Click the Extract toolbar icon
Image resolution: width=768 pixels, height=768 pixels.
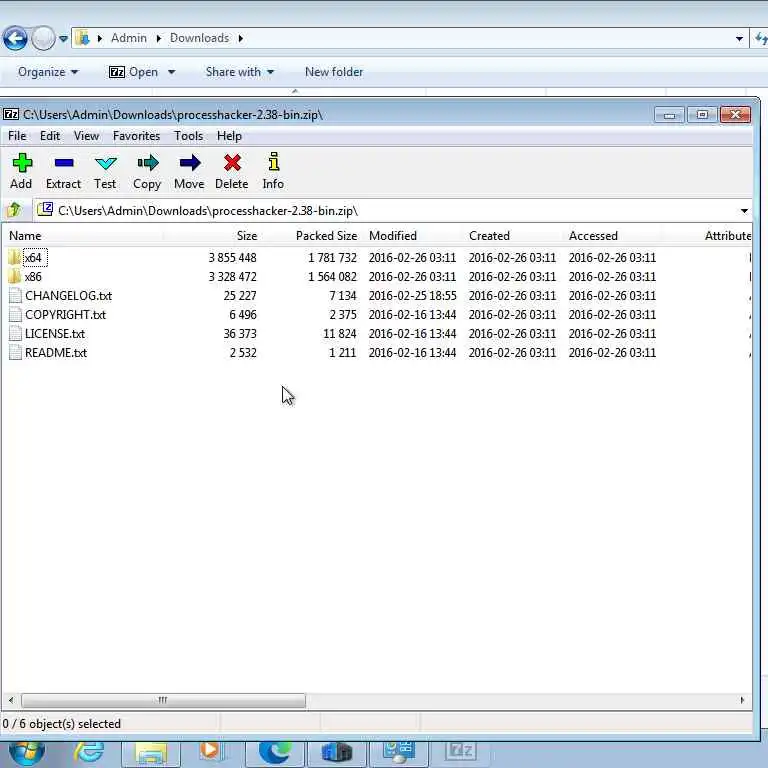point(64,163)
